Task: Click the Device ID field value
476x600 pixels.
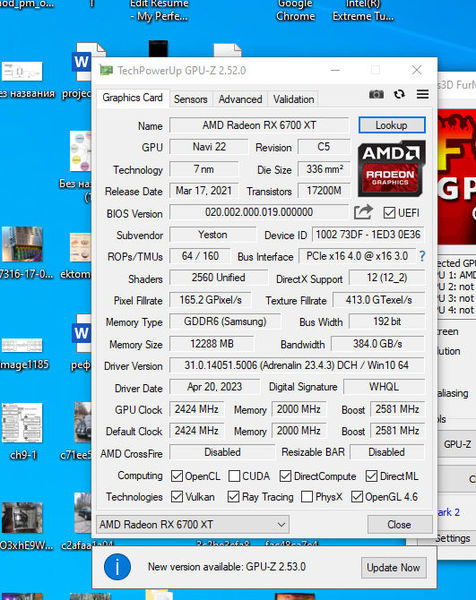Action: (368, 234)
